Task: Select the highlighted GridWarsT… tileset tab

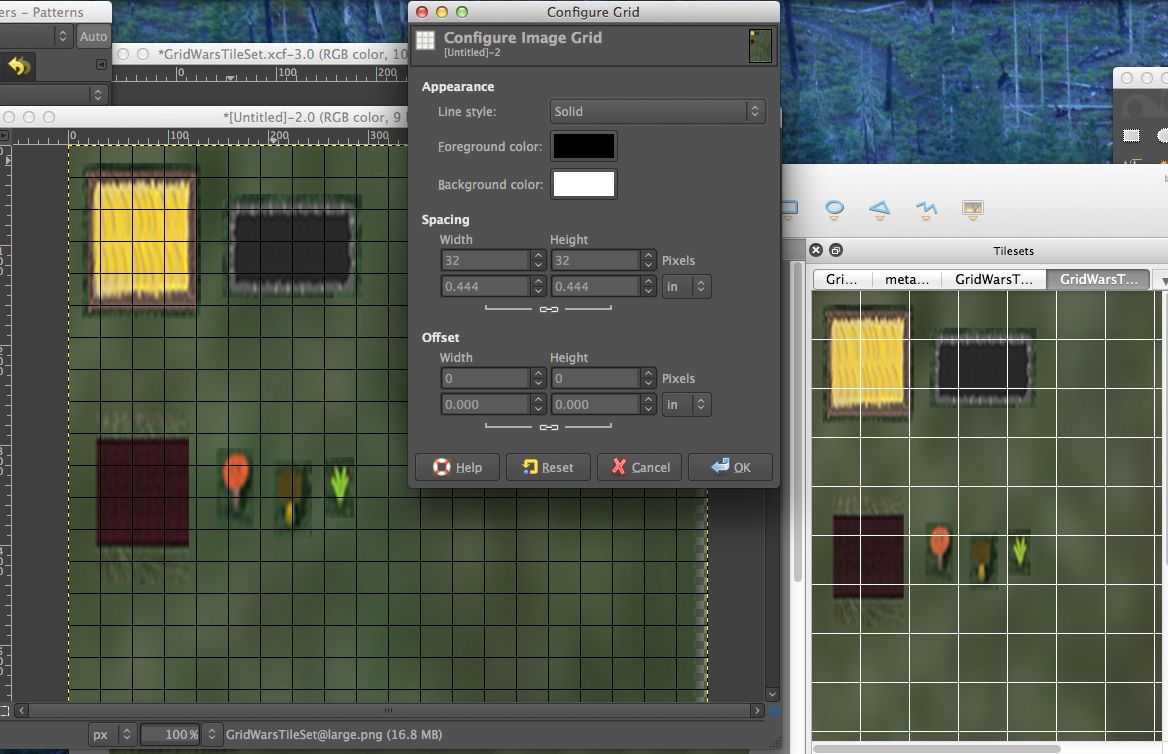Action: [x=1099, y=279]
